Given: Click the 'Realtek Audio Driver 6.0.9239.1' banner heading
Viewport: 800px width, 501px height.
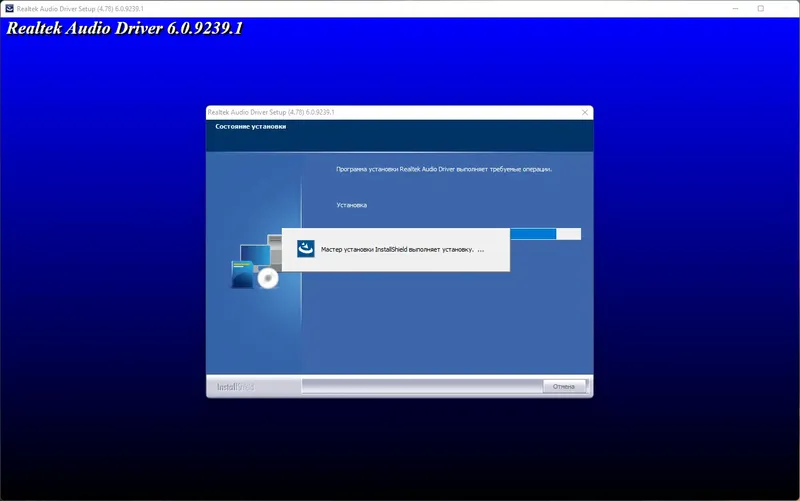Looking at the screenshot, I should pos(124,28).
